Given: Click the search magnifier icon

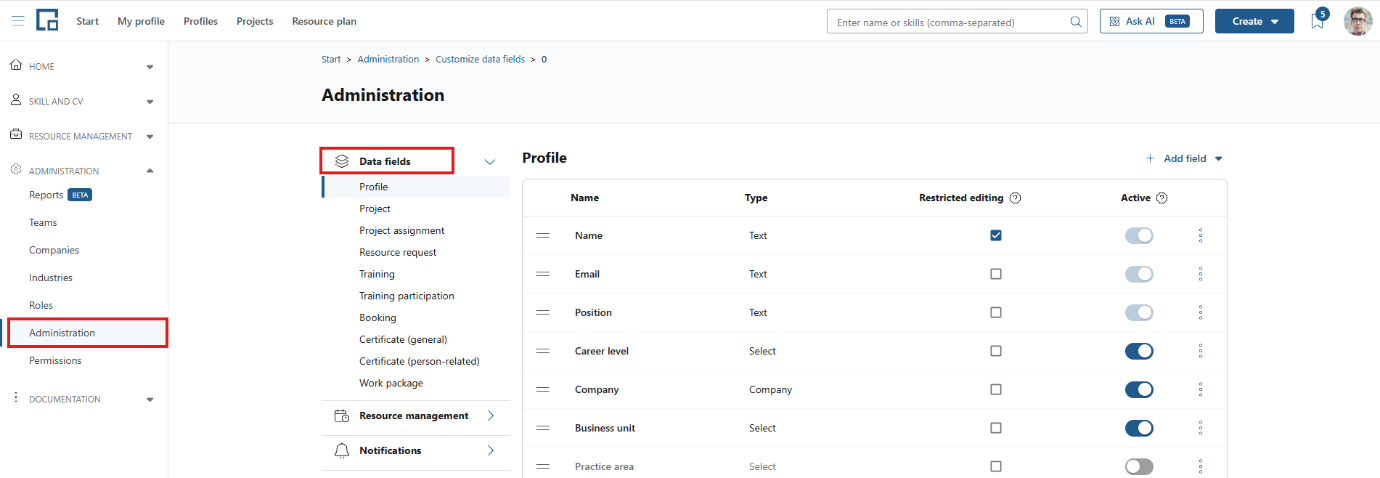Looking at the screenshot, I should click(1076, 21).
